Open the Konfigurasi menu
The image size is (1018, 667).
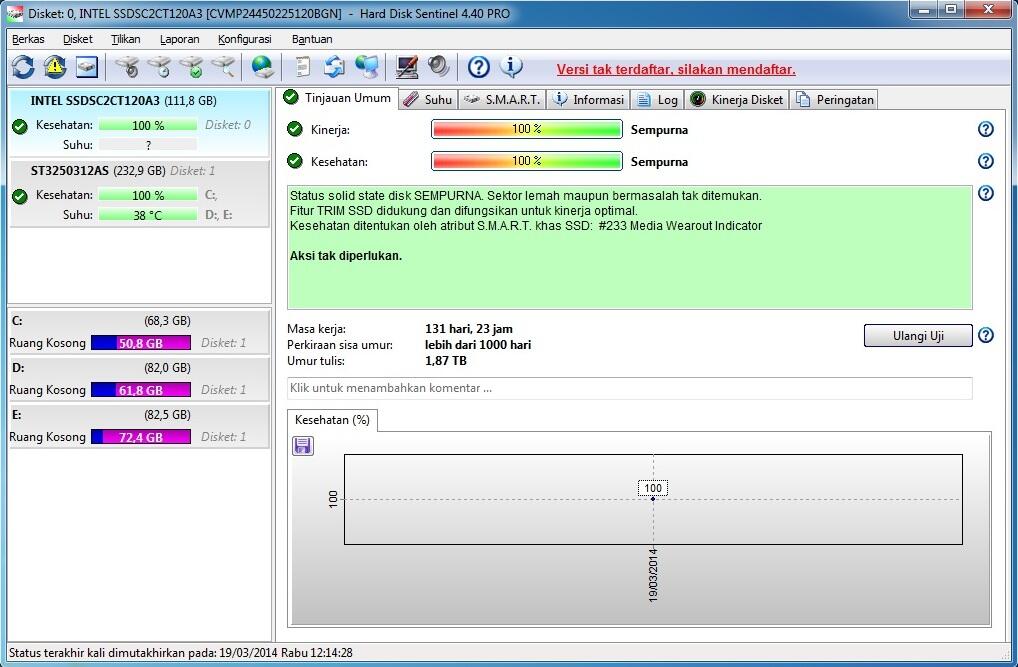(x=244, y=39)
